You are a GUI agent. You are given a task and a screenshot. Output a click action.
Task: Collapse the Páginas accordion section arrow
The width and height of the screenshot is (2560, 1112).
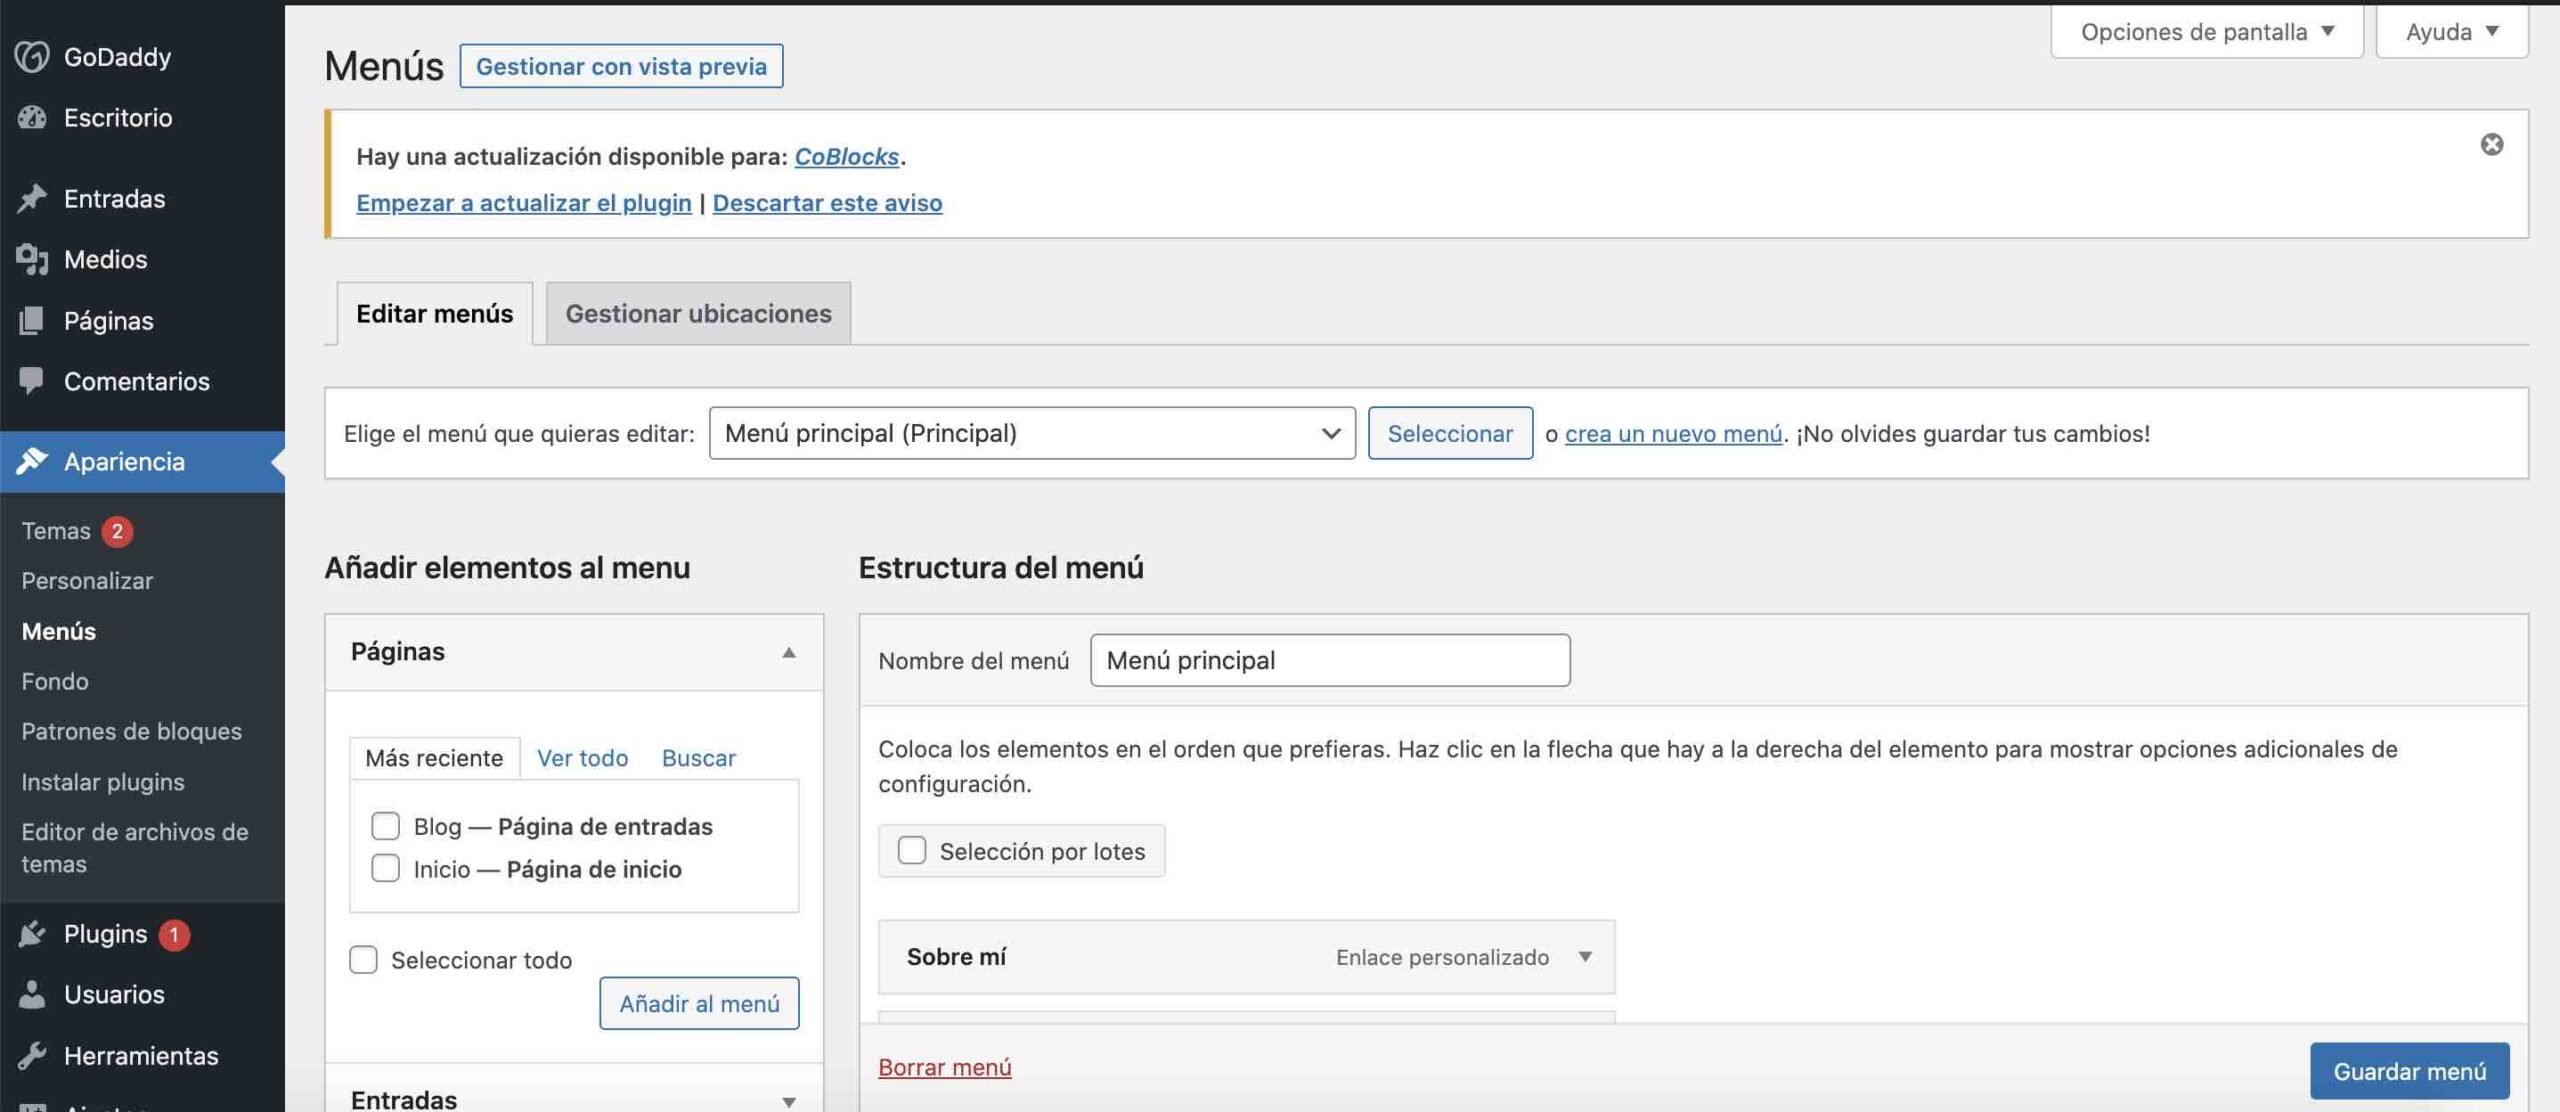point(788,653)
